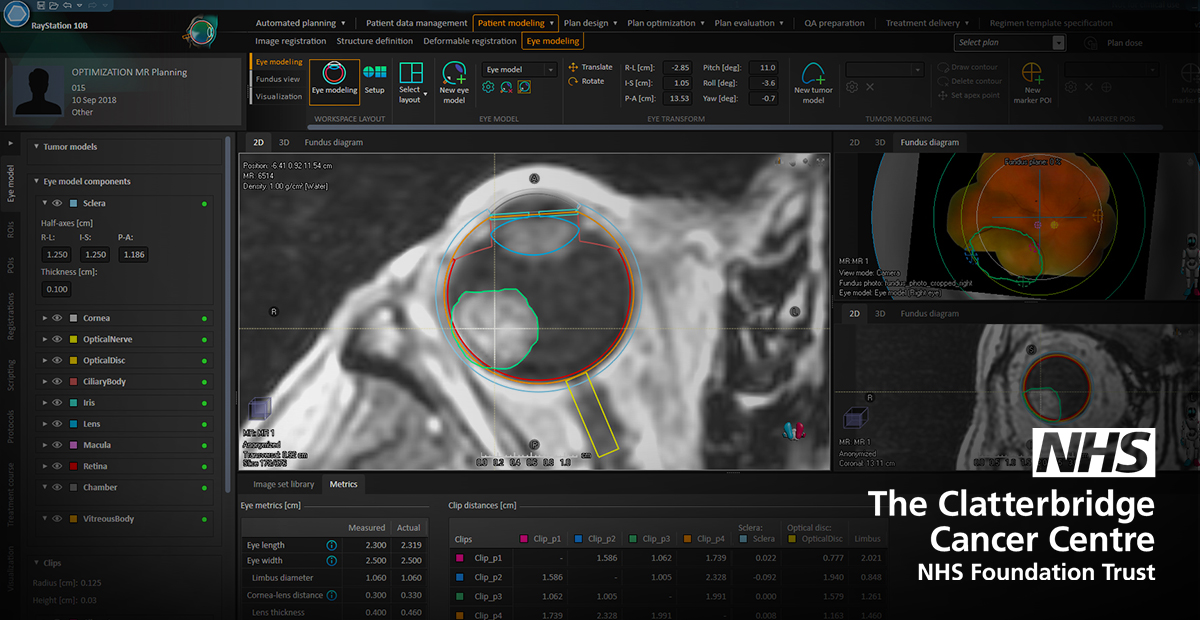Open the Select layout dropdown
The width and height of the screenshot is (1200, 620).
click(410, 80)
